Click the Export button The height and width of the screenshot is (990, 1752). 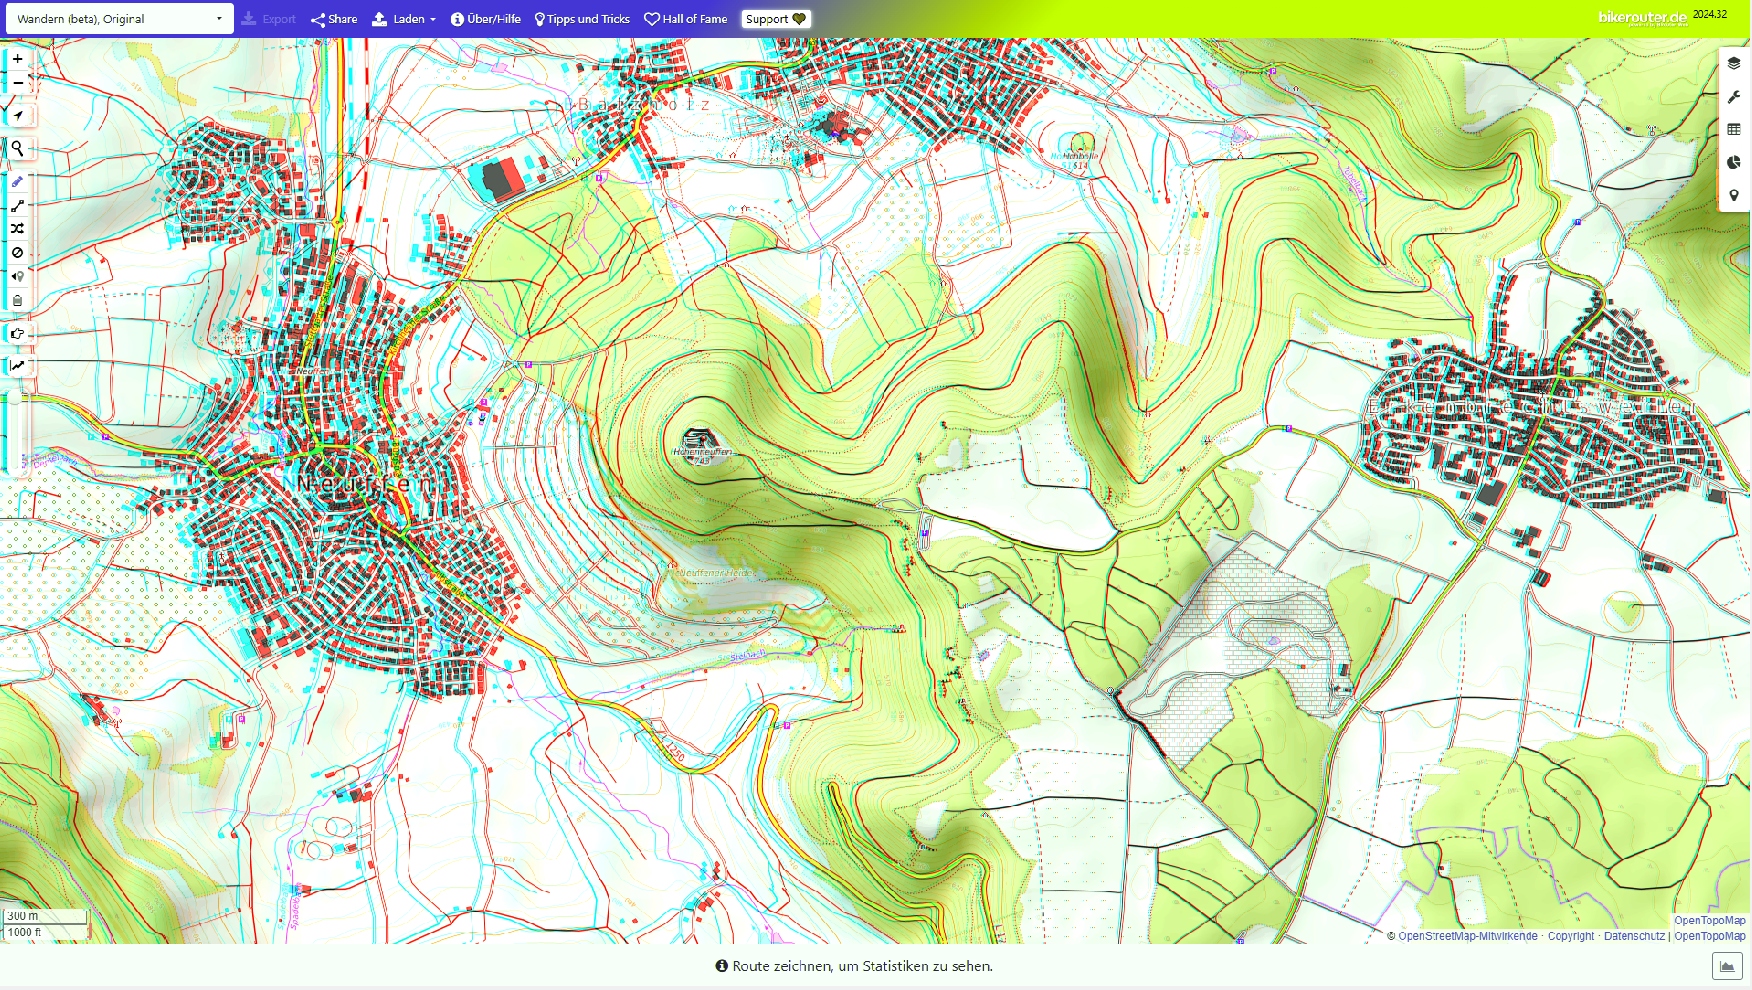point(269,19)
